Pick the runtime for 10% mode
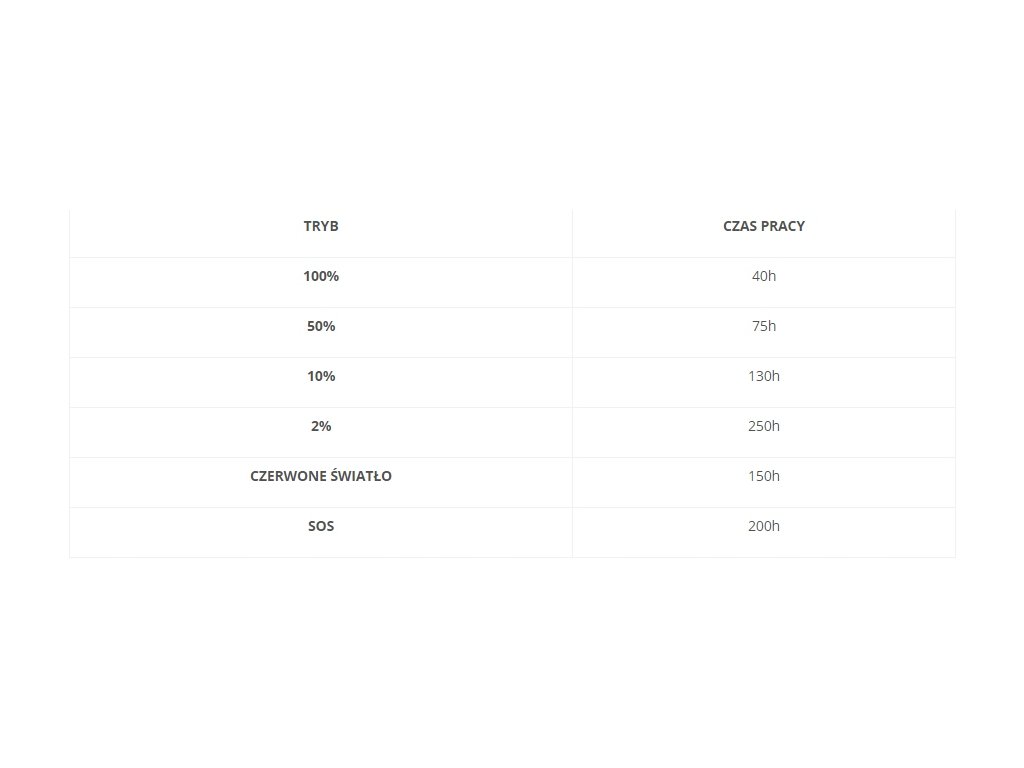The height and width of the screenshot is (768, 1024). 763,376
